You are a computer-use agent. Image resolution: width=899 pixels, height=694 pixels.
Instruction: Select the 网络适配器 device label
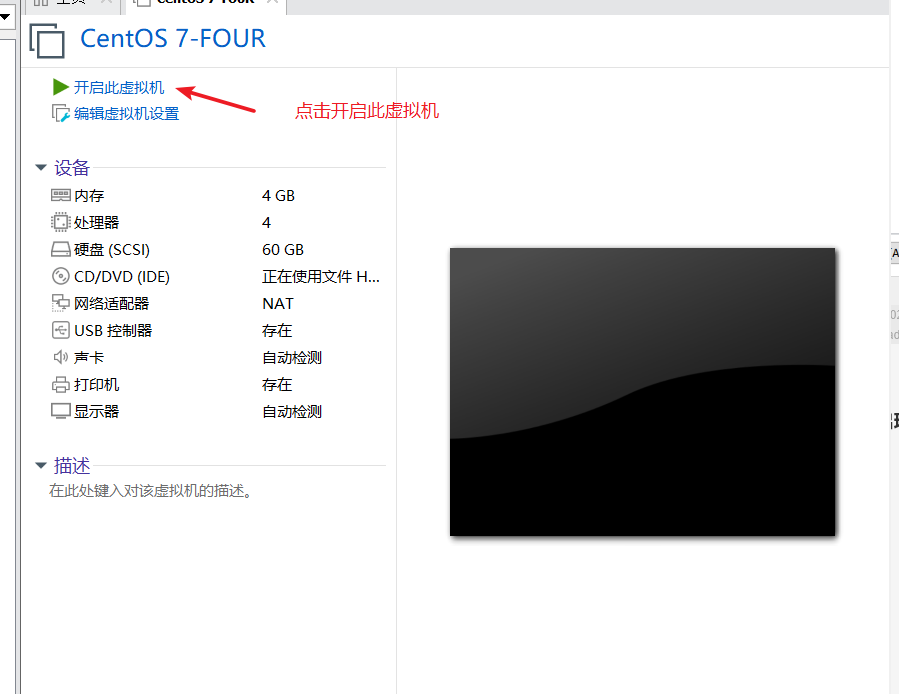pos(111,303)
